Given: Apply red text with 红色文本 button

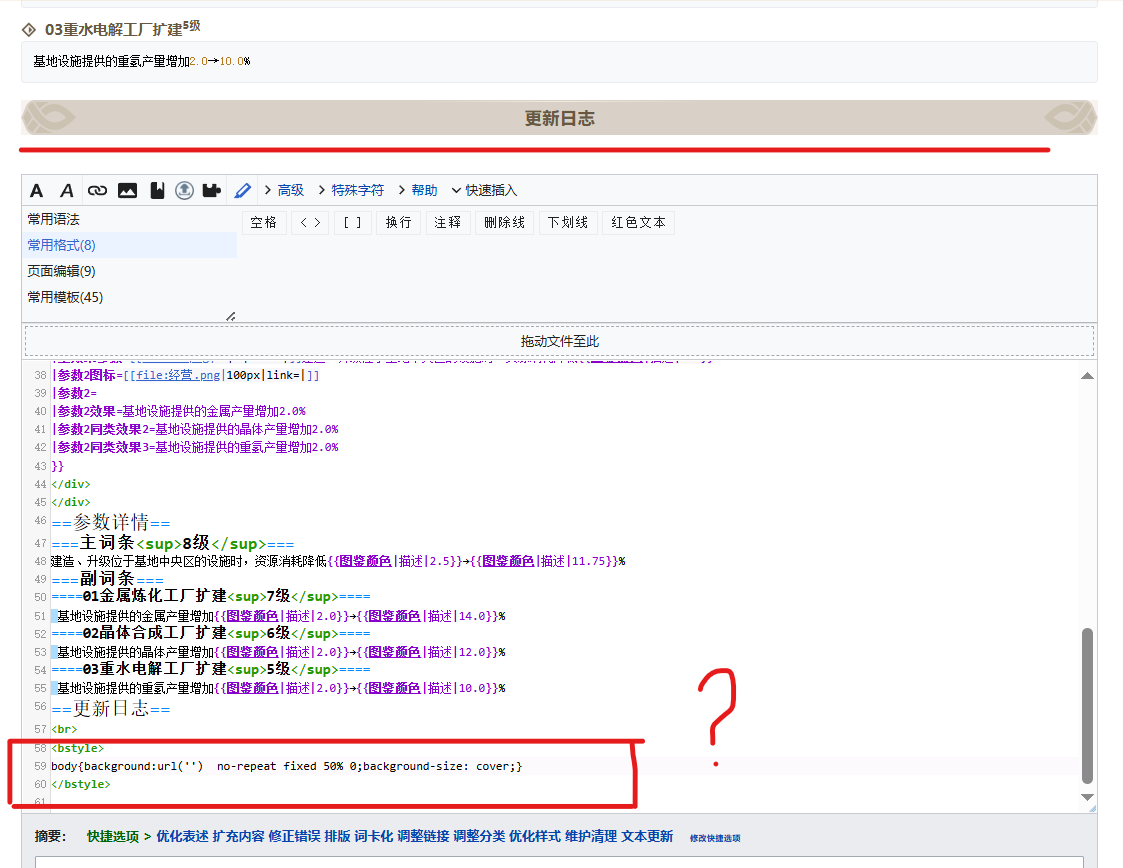Looking at the screenshot, I should pyautogui.click(x=638, y=223).
